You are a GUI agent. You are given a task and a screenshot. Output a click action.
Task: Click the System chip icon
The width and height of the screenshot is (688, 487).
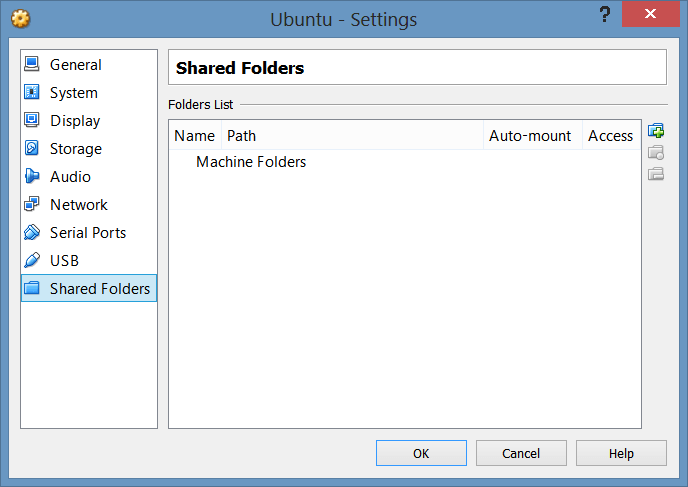(x=32, y=92)
